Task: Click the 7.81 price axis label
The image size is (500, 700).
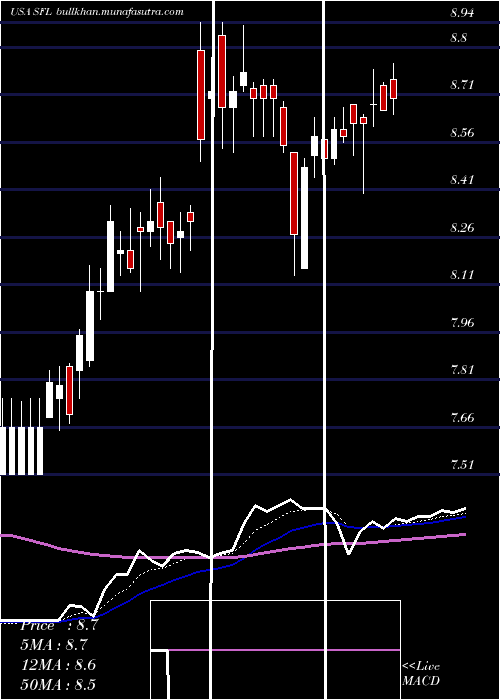Action: click(462, 370)
